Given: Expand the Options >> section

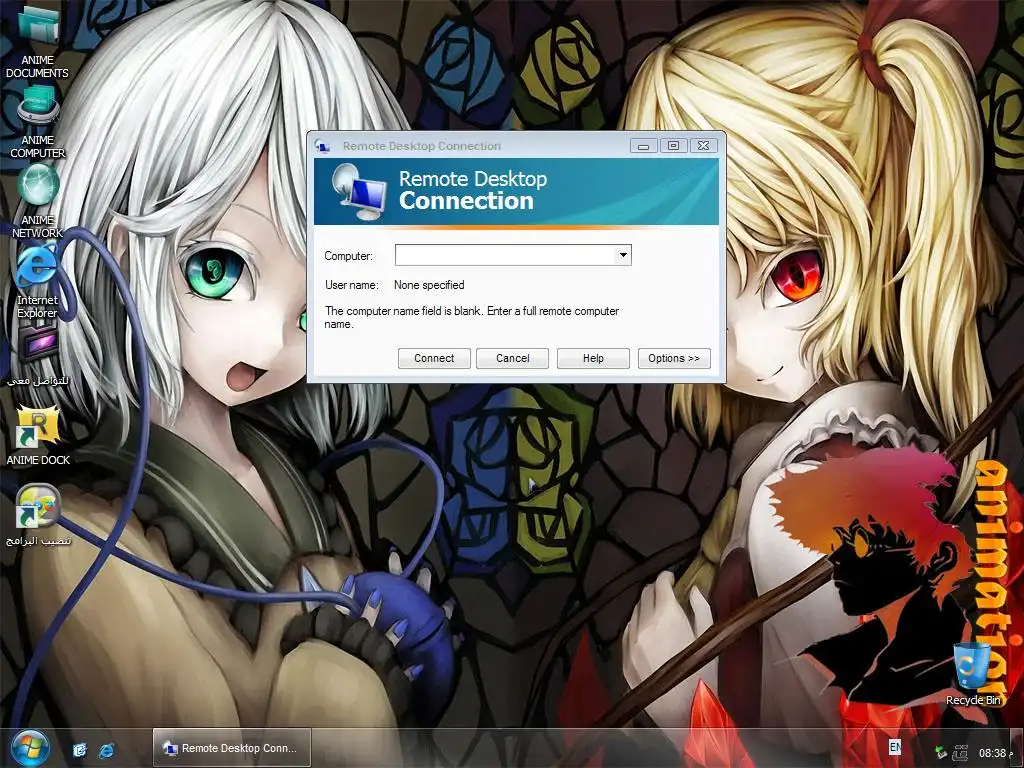Looking at the screenshot, I should tap(674, 358).
